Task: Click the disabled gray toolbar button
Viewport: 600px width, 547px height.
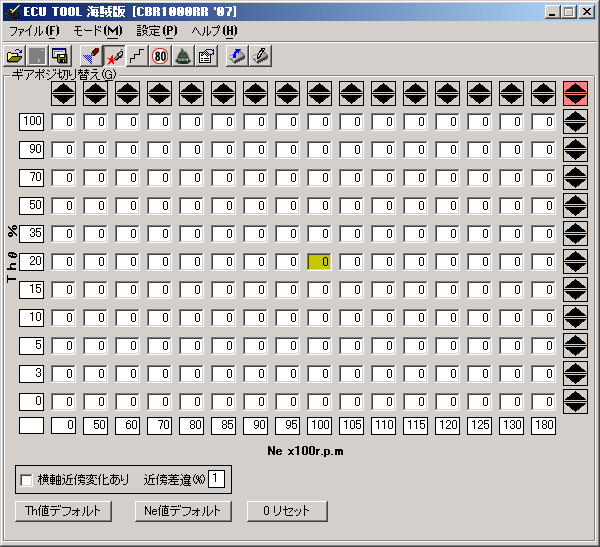Action: click(37, 56)
